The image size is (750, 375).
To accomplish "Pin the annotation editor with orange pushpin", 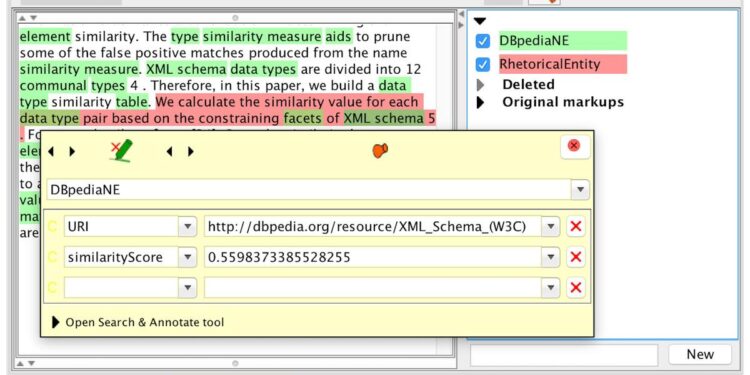I will point(380,150).
